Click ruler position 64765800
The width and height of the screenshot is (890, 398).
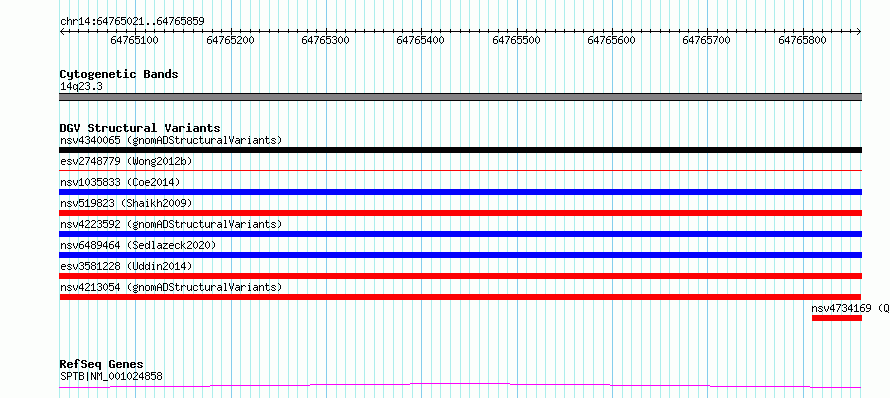(803, 40)
